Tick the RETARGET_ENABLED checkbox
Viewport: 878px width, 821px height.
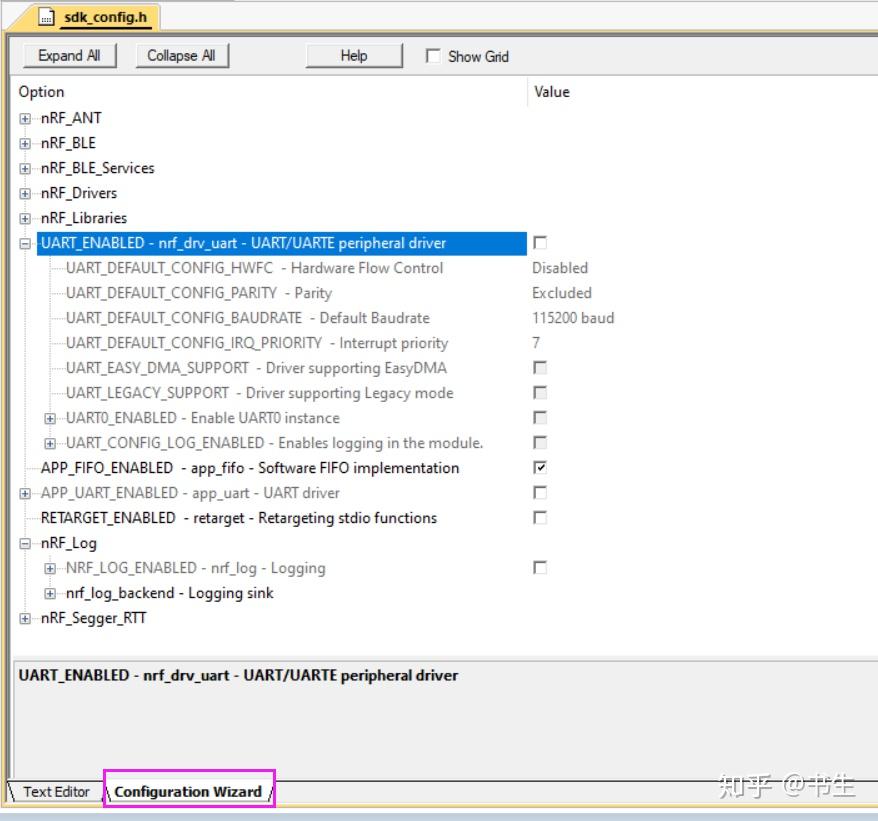click(540, 517)
